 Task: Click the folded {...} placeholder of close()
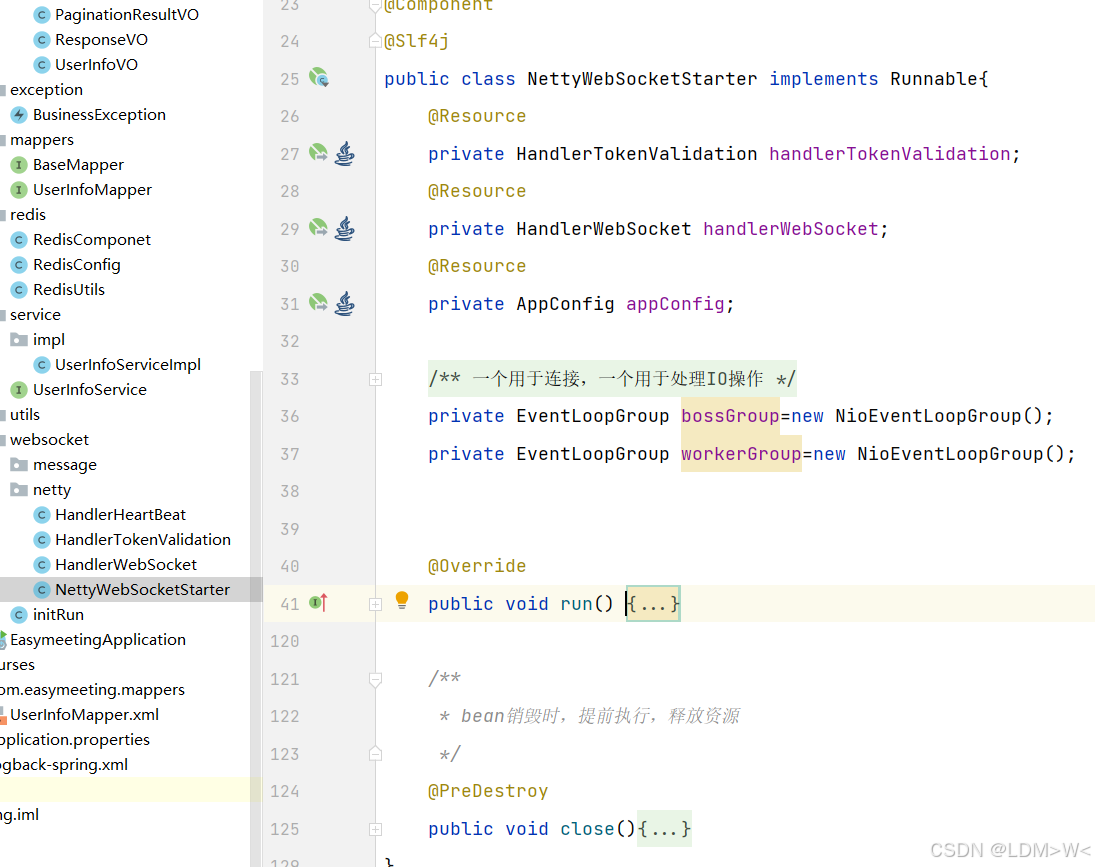tap(664, 829)
